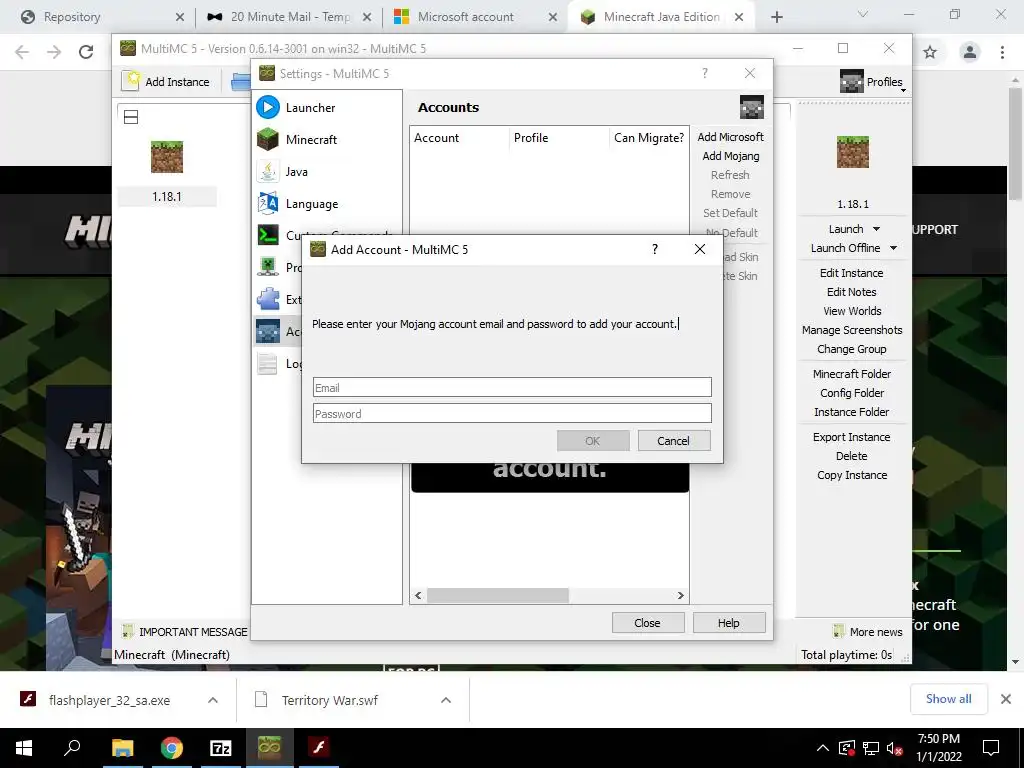Expand Territory War.swf download options
The height and width of the screenshot is (768, 1024).
(446, 700)
